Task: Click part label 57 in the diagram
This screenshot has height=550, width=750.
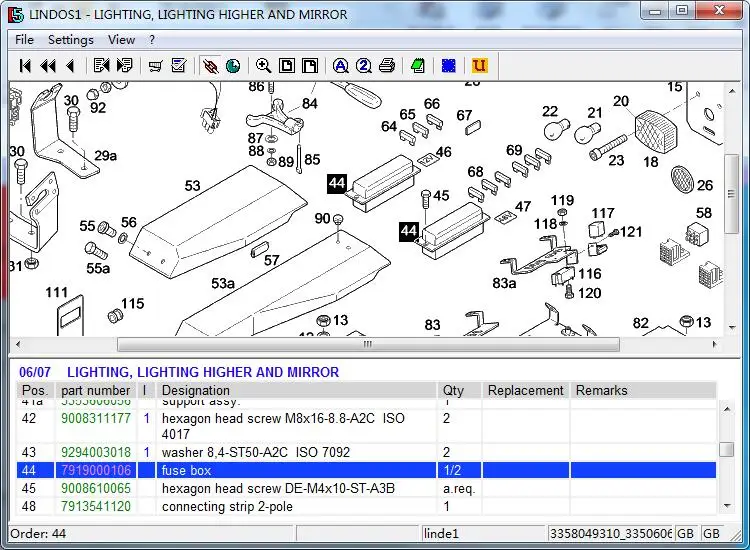Action: coord(272,261)
